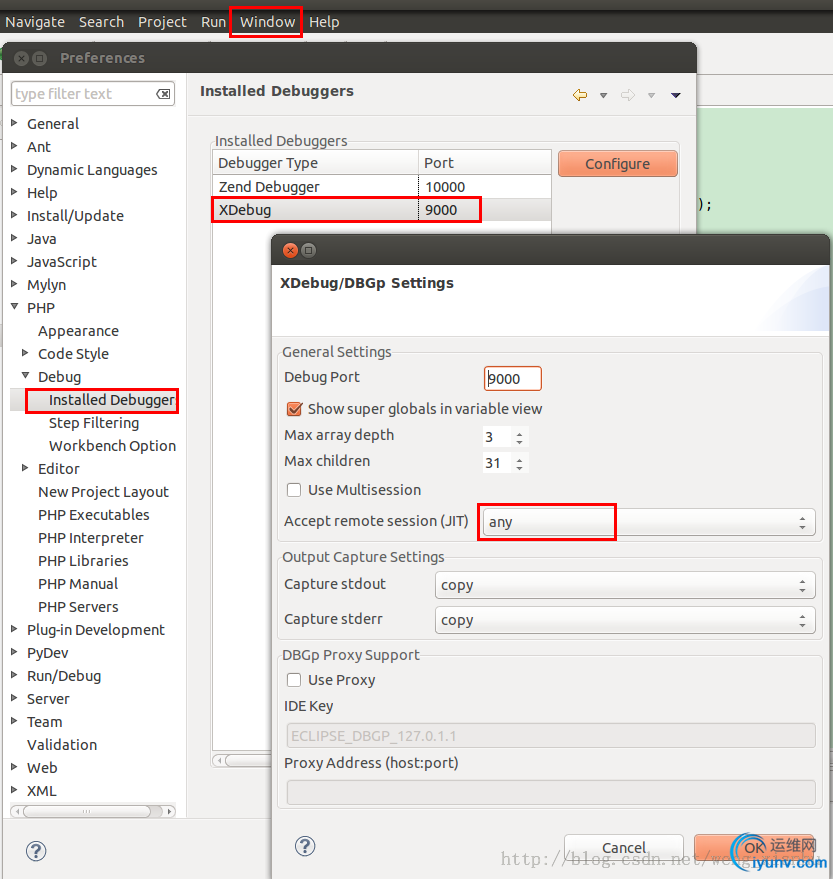The height and width of the screenshot is (879, 833).
Task: Click Cancel in XDebug settings
Action: pyautogui.click(x=623, y=847)
